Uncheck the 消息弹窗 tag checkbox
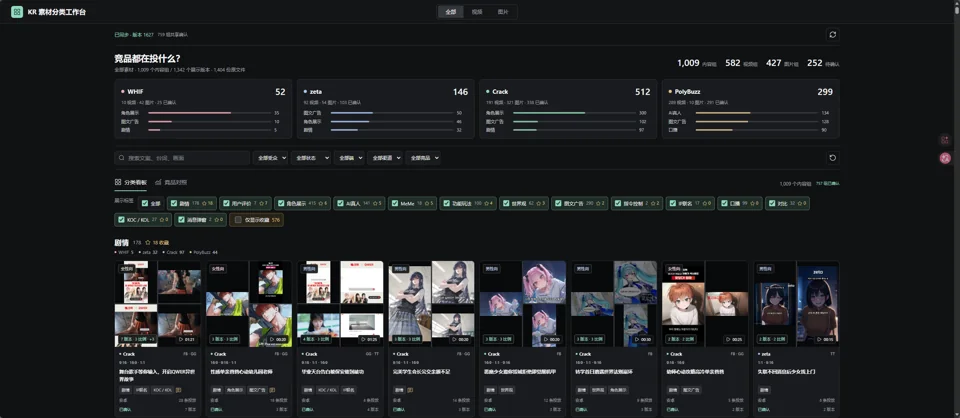The image size is (960, 418). (x=181, y=219)
